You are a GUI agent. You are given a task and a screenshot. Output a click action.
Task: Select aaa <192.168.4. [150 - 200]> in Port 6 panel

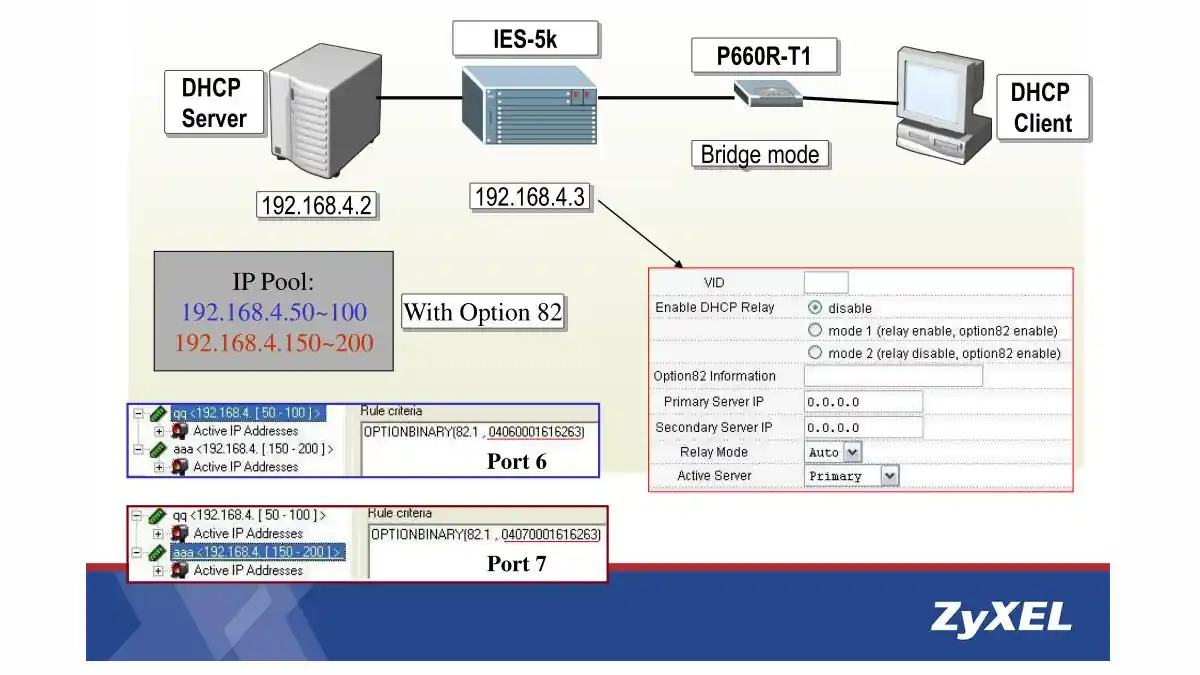(x=253, y=450)
